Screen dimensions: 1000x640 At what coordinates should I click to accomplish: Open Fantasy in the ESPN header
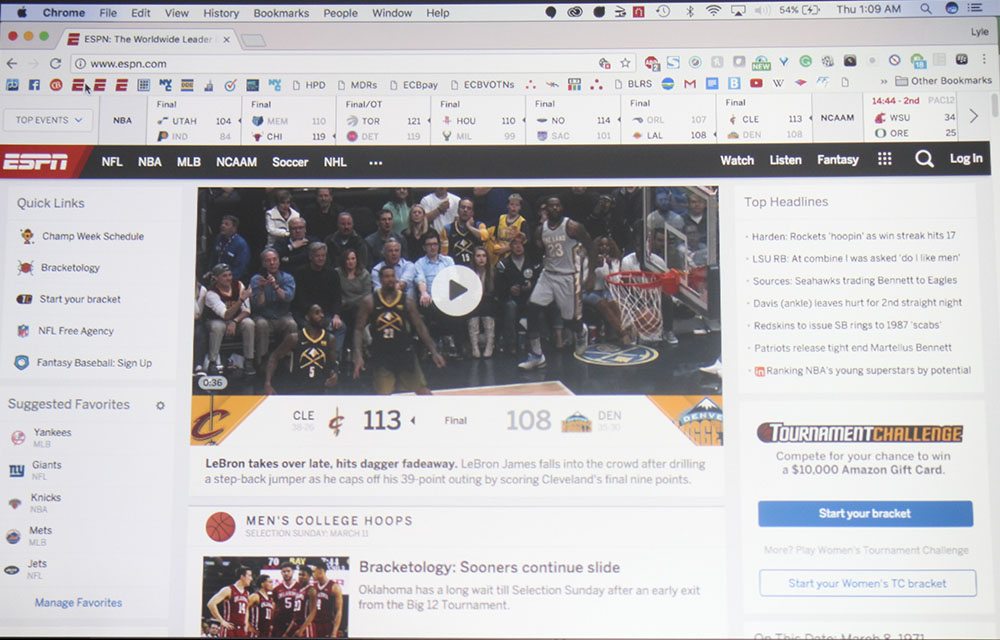838,160
